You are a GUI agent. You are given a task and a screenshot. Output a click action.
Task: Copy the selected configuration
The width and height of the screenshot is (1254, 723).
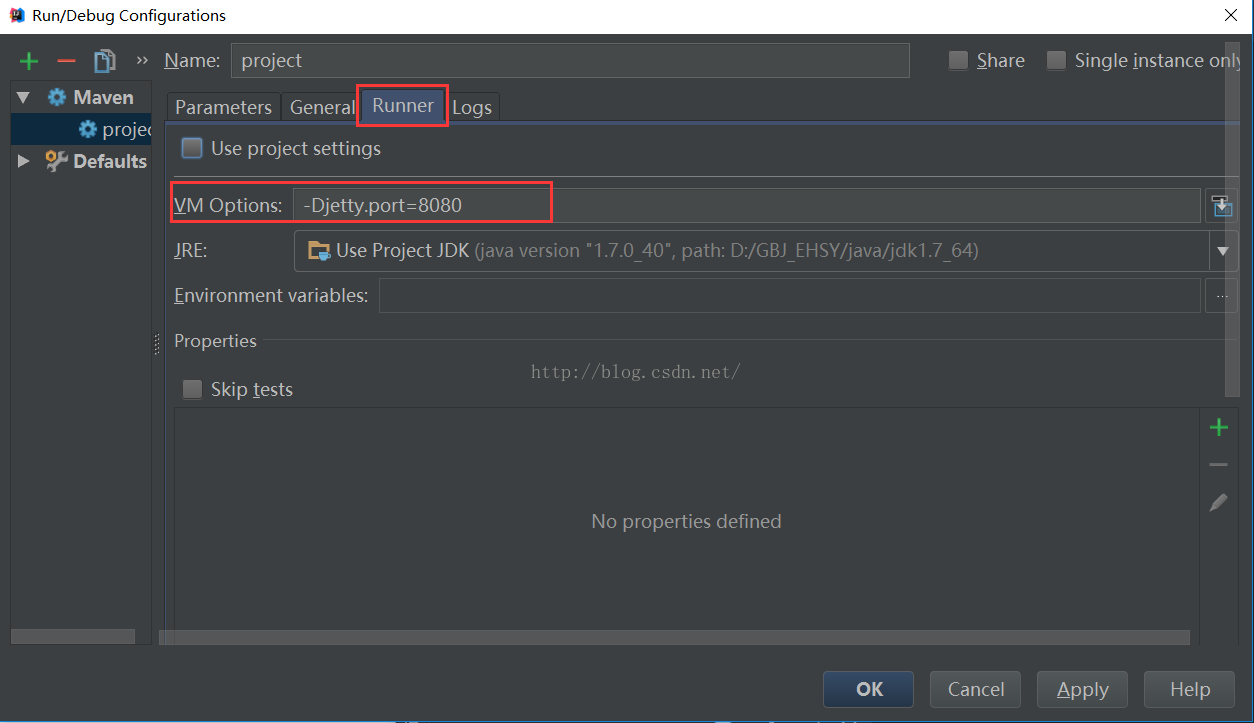(104, 61)
